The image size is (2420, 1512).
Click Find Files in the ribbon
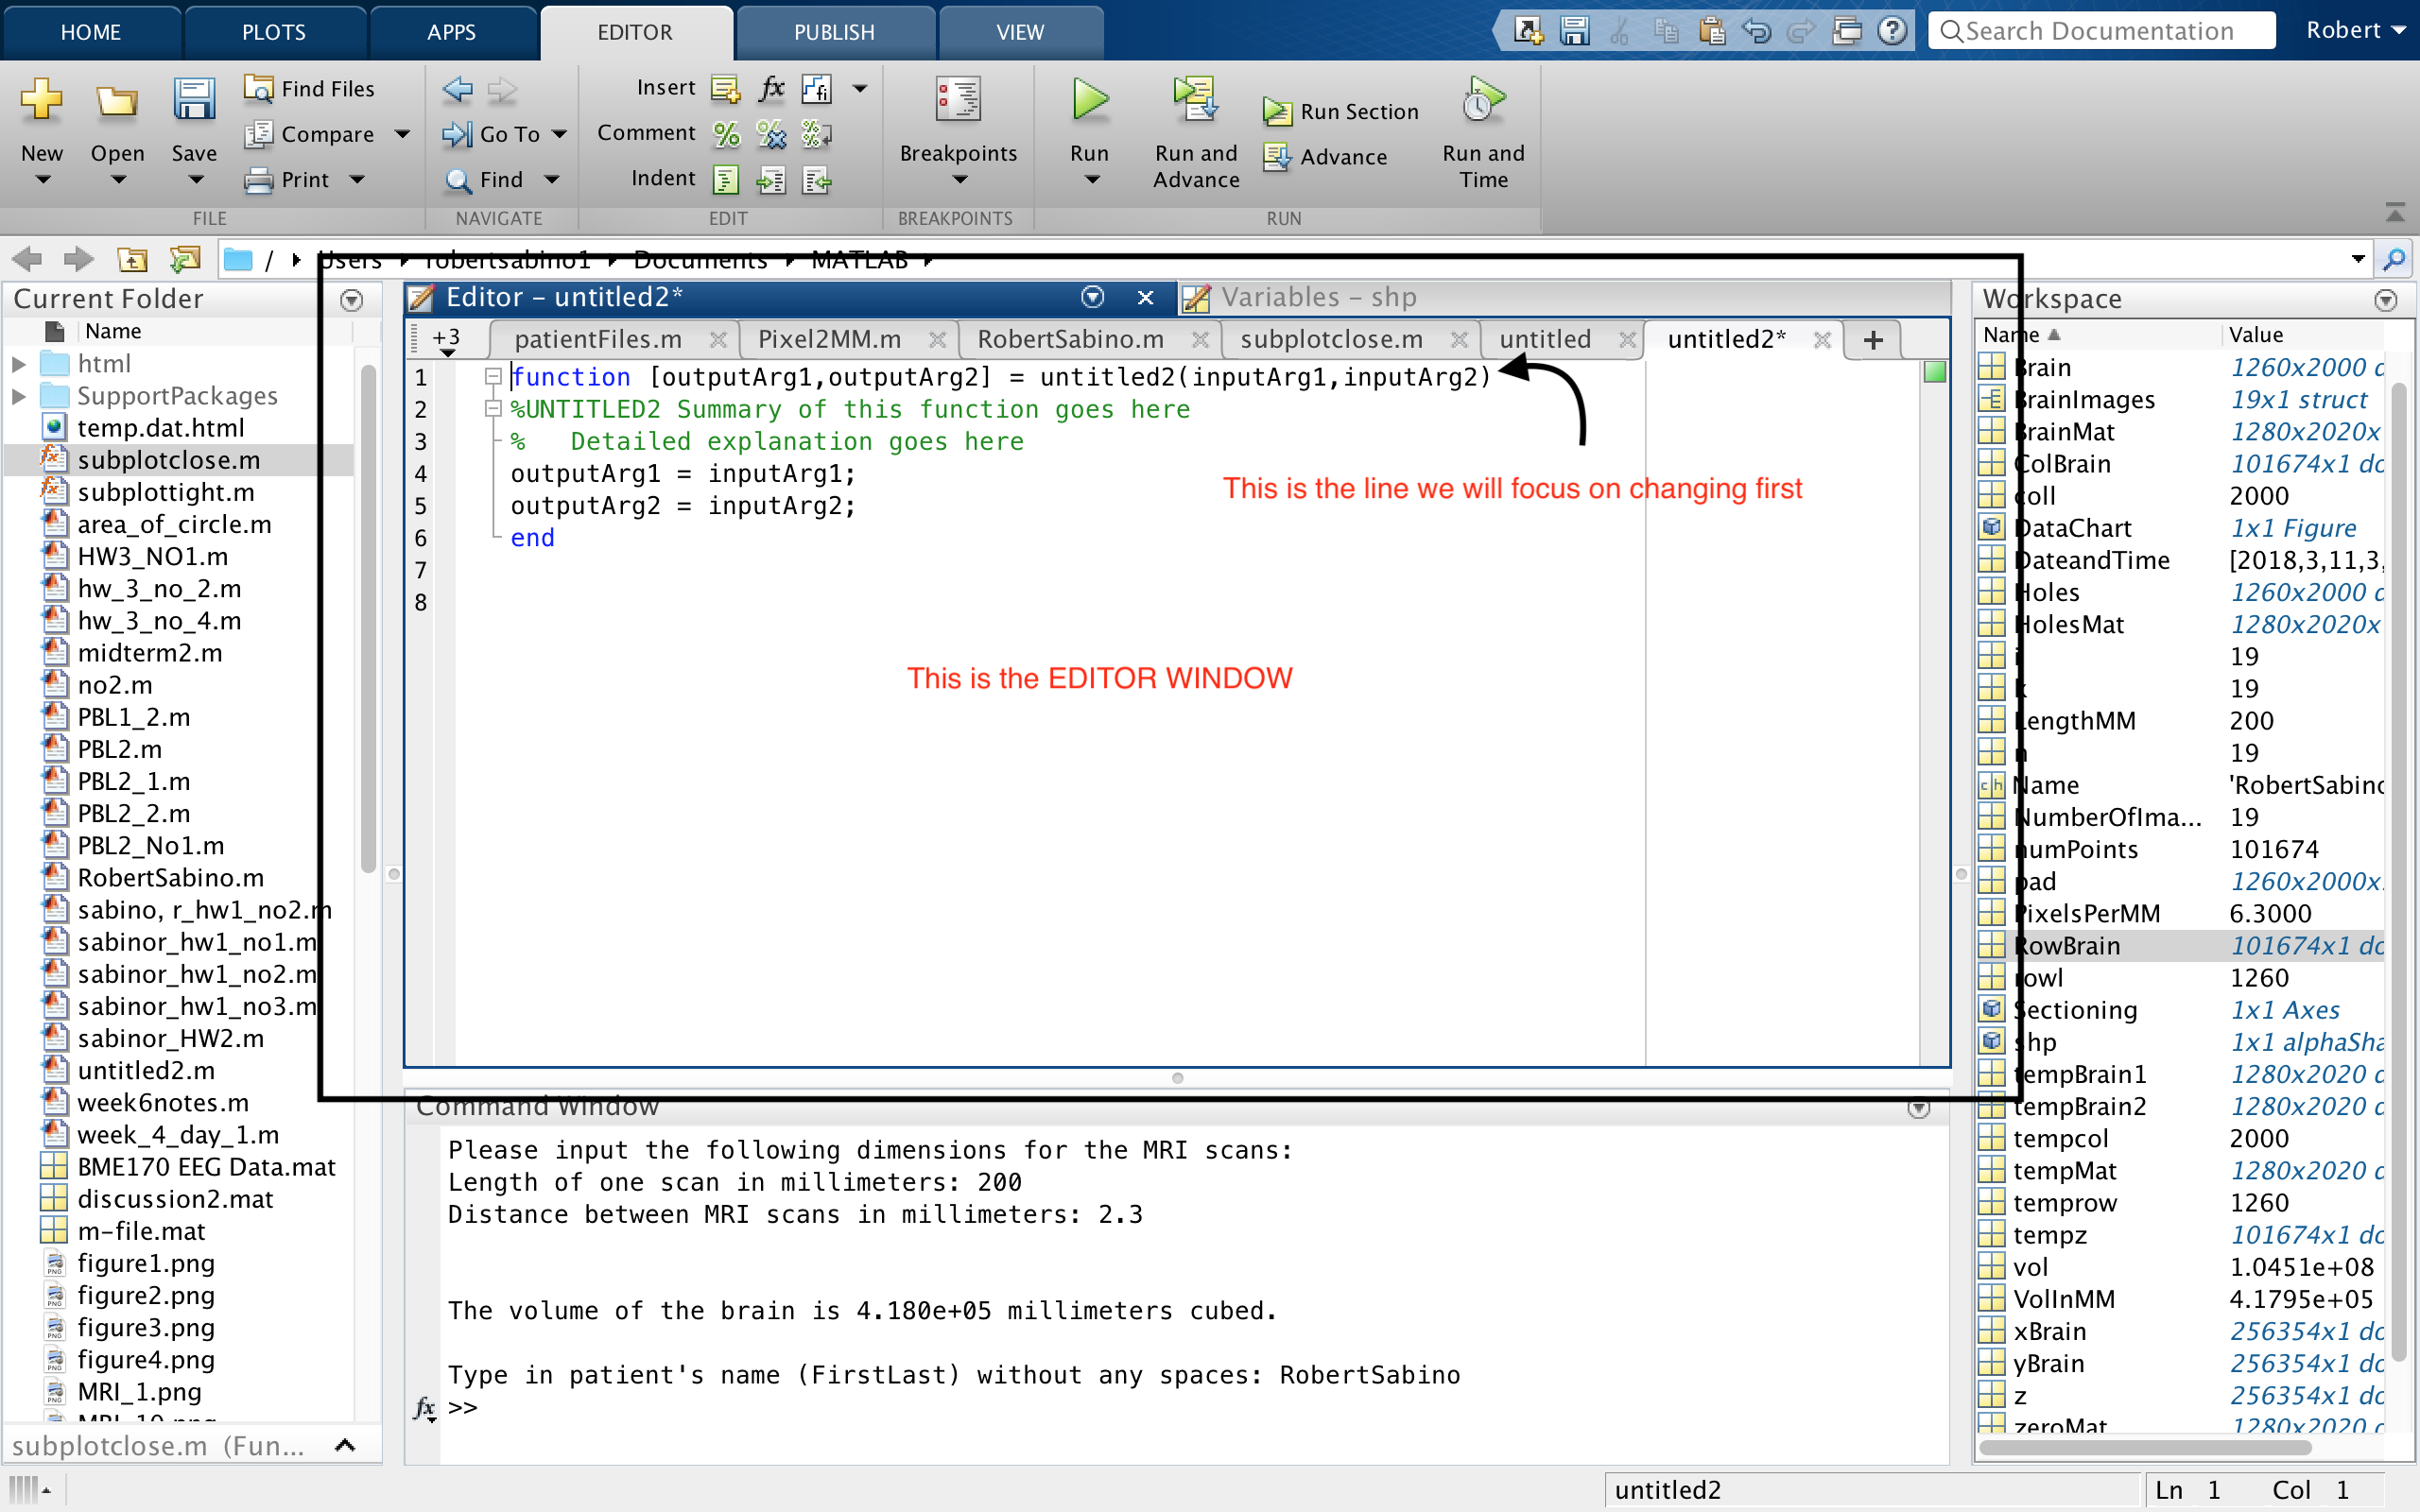coord(310,88)
